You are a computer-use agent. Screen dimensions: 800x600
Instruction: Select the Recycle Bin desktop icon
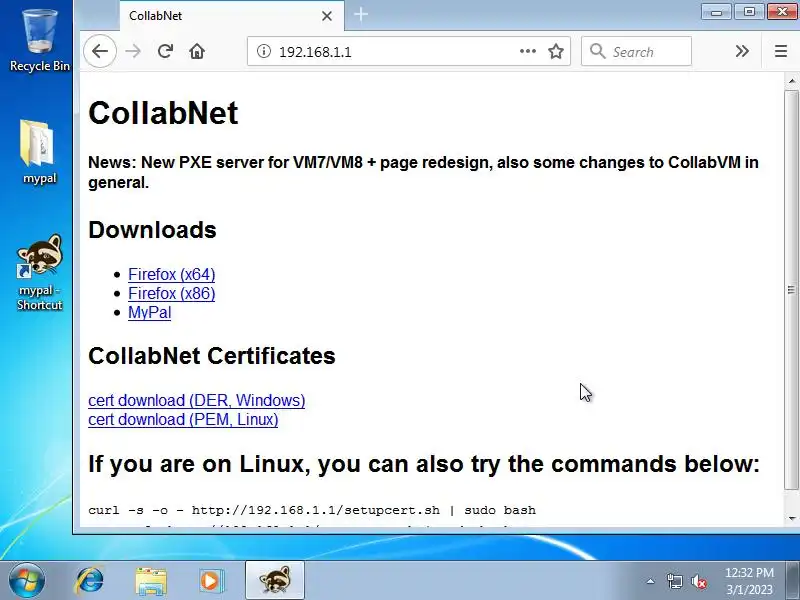click(39, 39)
